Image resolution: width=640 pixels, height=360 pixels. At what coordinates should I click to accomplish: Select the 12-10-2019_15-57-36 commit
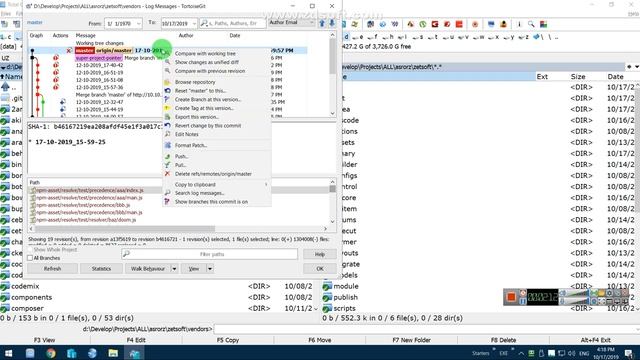tap(100, 87)
